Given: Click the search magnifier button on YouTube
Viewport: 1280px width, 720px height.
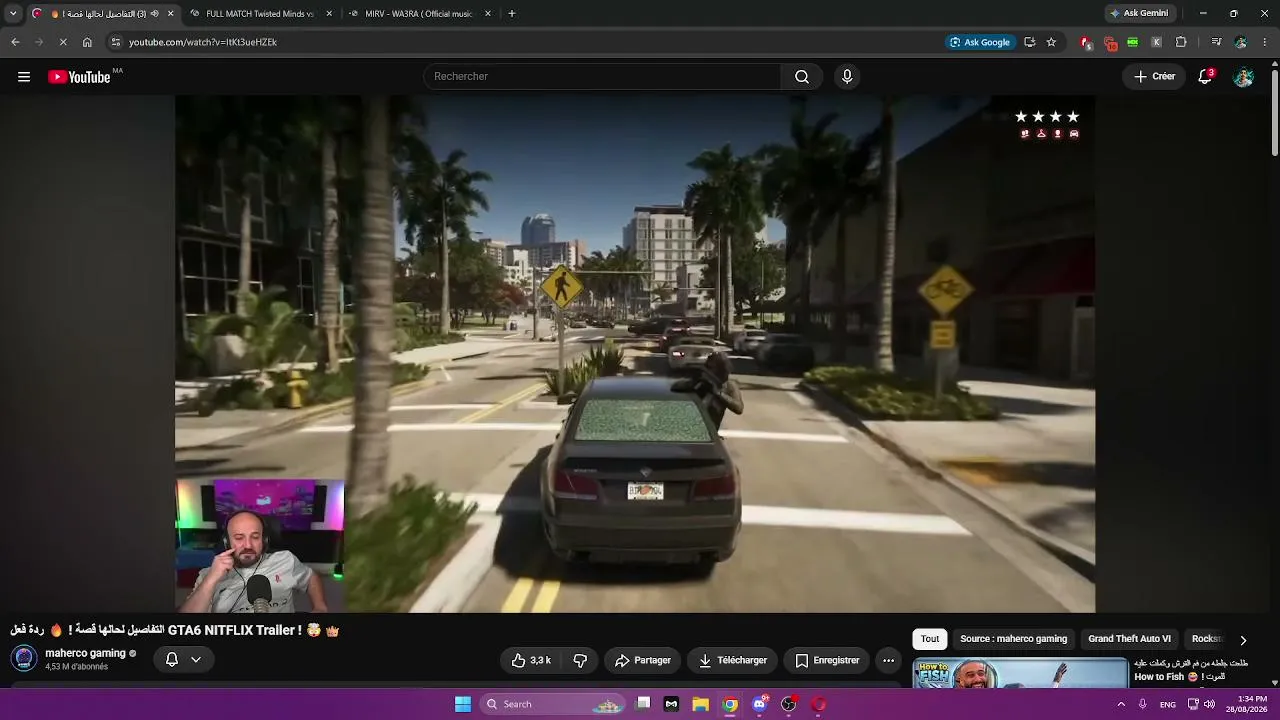Looking at the screenshot, I should [802, 77].
